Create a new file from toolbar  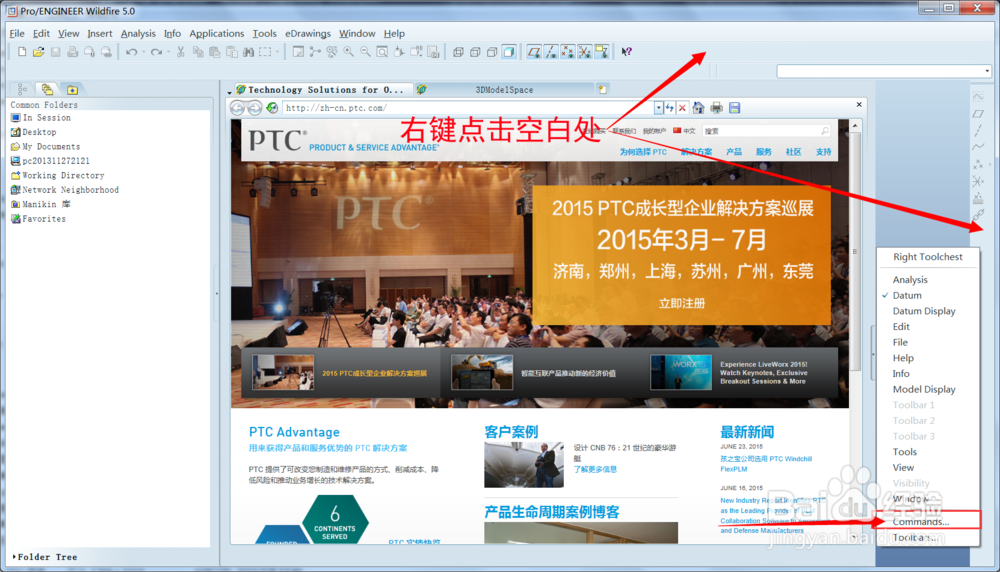pyautogui.click(x=22, y=52)
